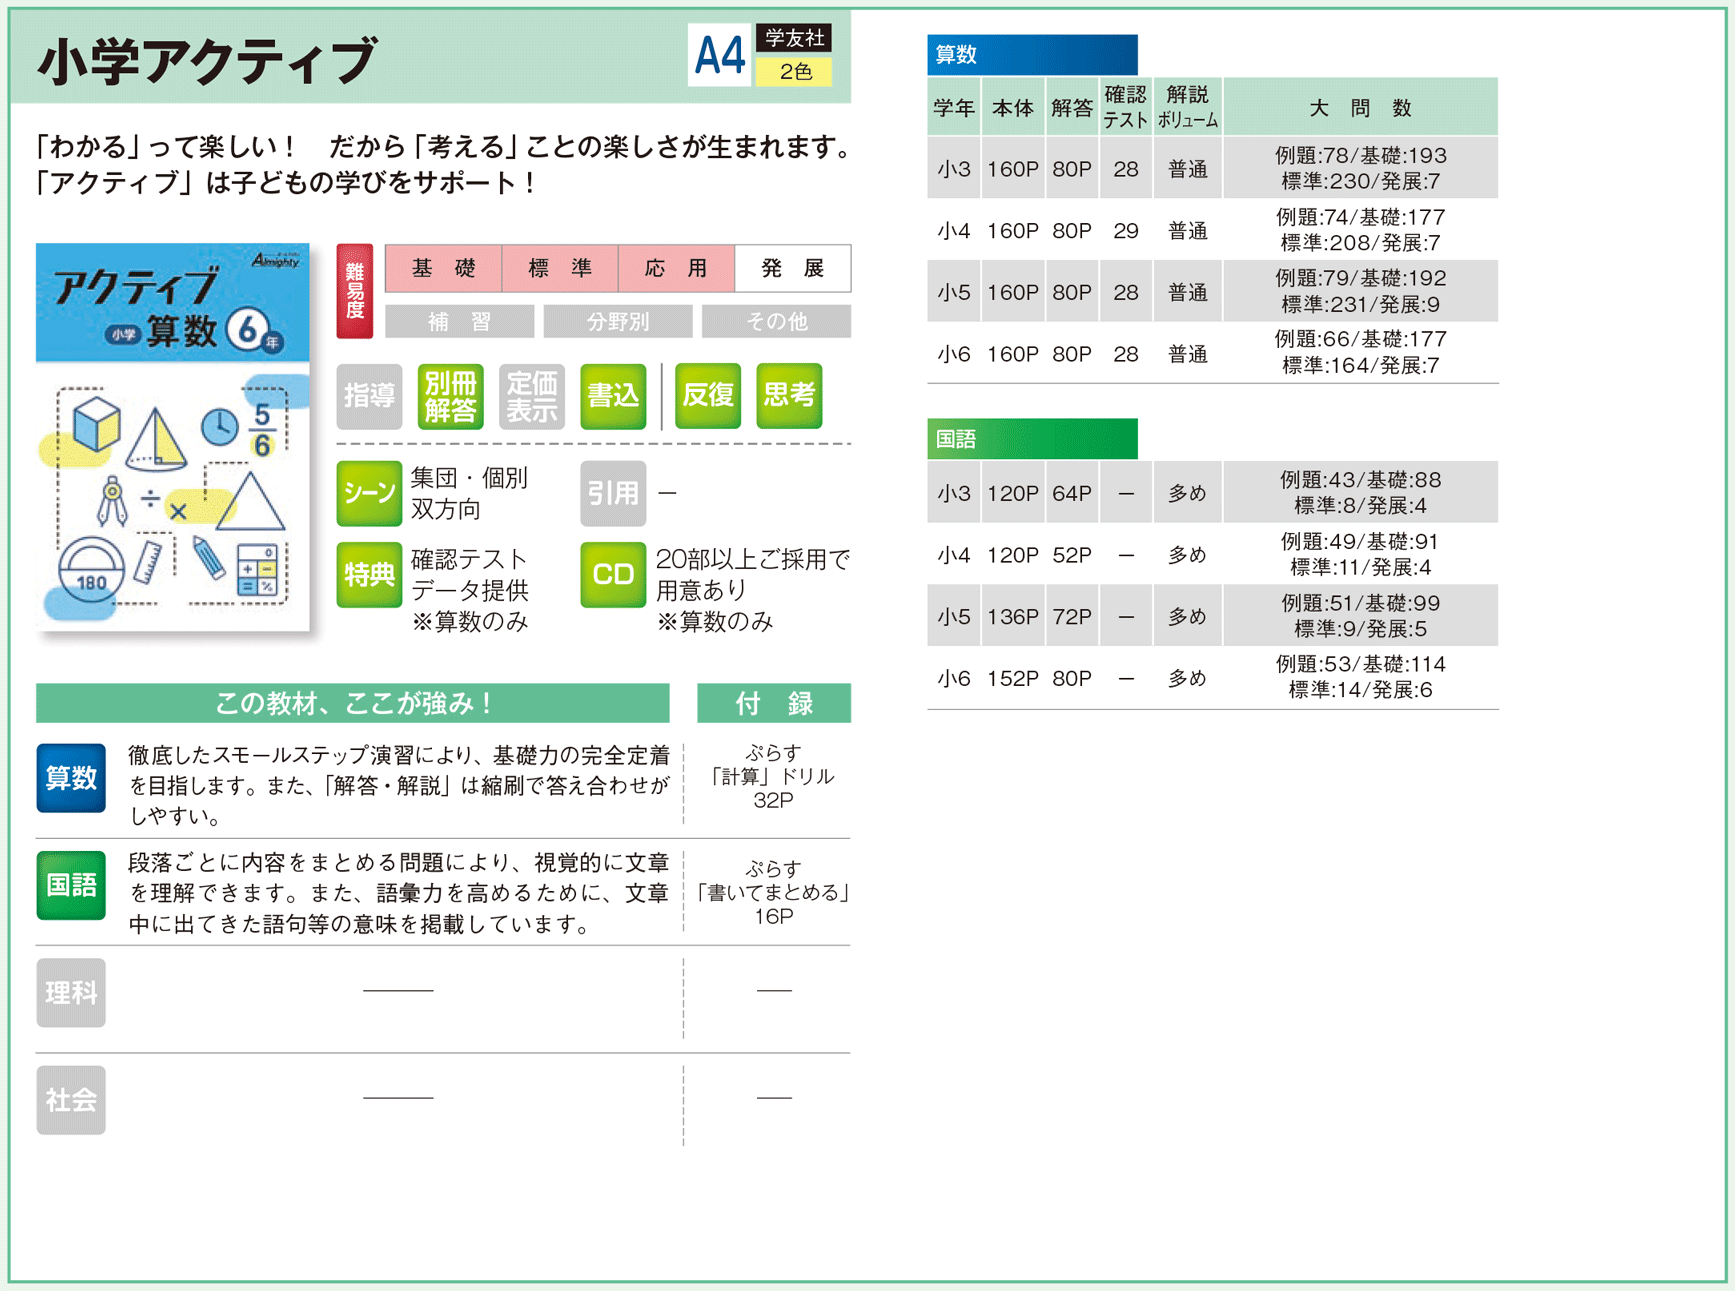Click the blue 算数 subject button
Viewport: 1735px width, 1291px height.
tap(71, 778)
